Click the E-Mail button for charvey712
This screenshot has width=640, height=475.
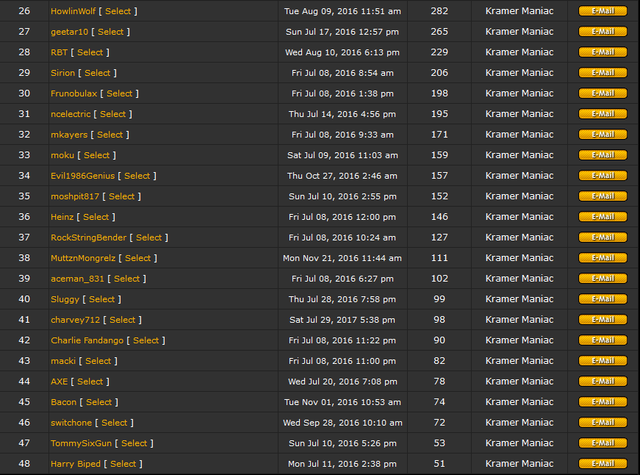tap(603, 320)
